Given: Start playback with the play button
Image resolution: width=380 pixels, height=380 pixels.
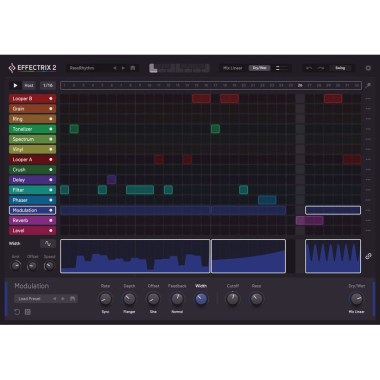Looking at the screenshot, I should pyautogui.click(x=15, y=85).
